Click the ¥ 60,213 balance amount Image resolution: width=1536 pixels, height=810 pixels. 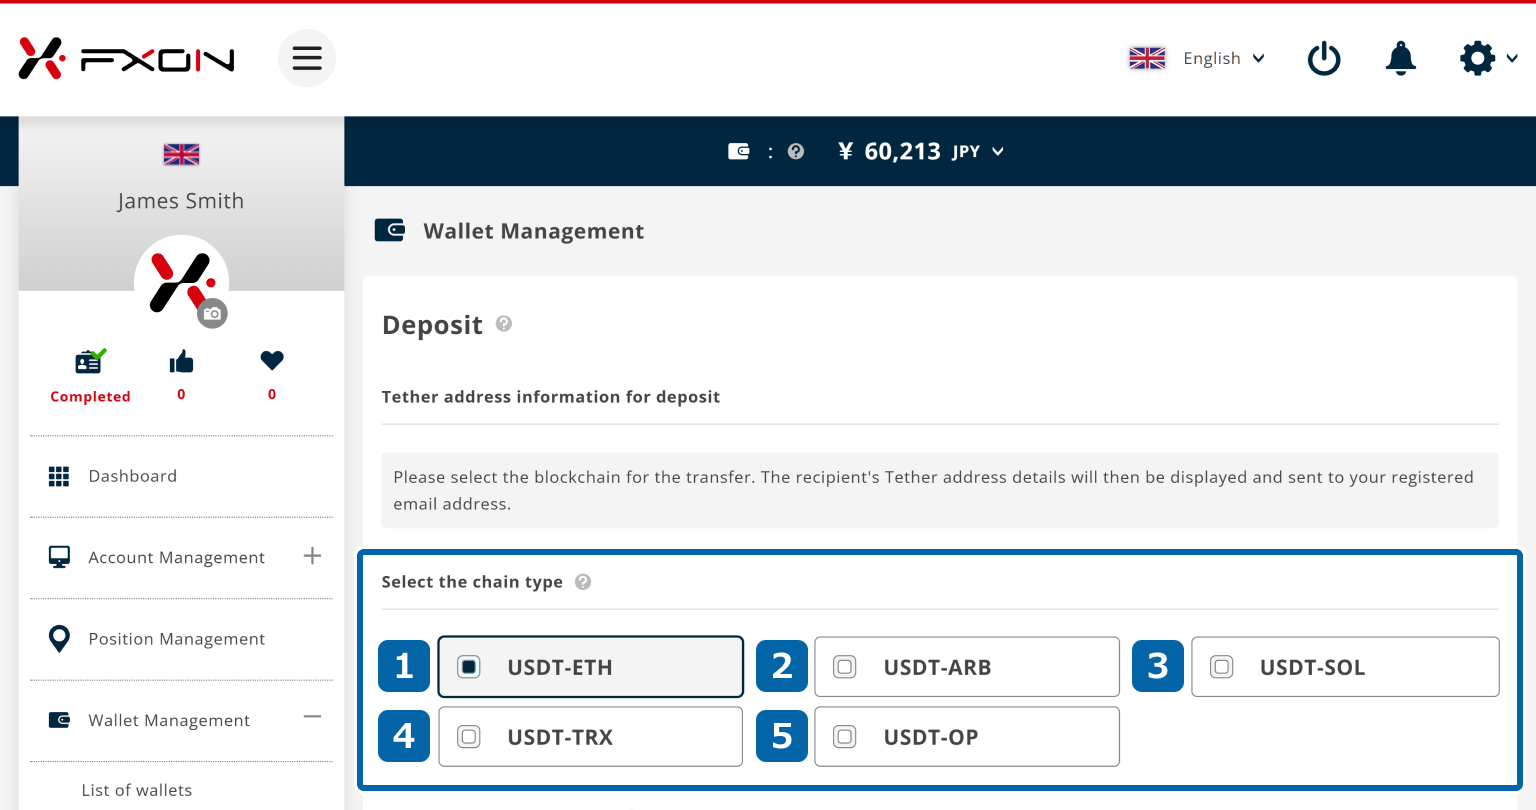coord(889,151)
